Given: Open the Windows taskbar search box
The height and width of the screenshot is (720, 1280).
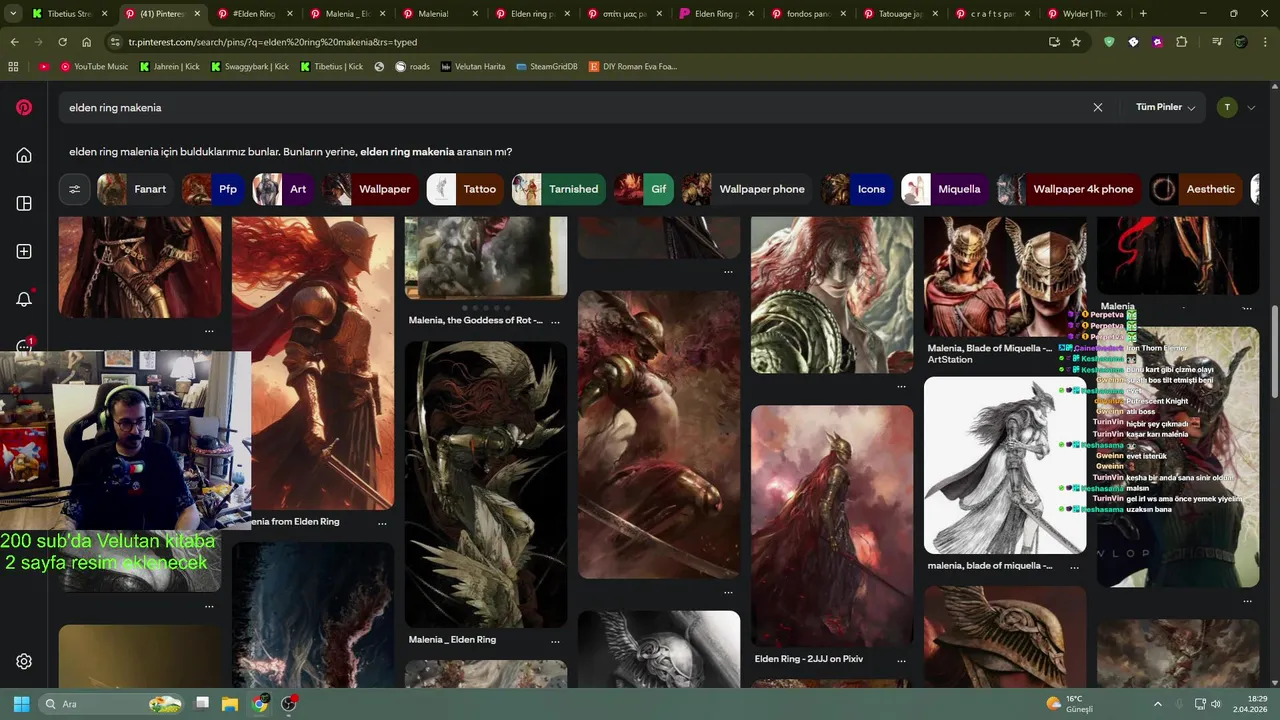Looking at the screenshot, I should pos(113,704).
